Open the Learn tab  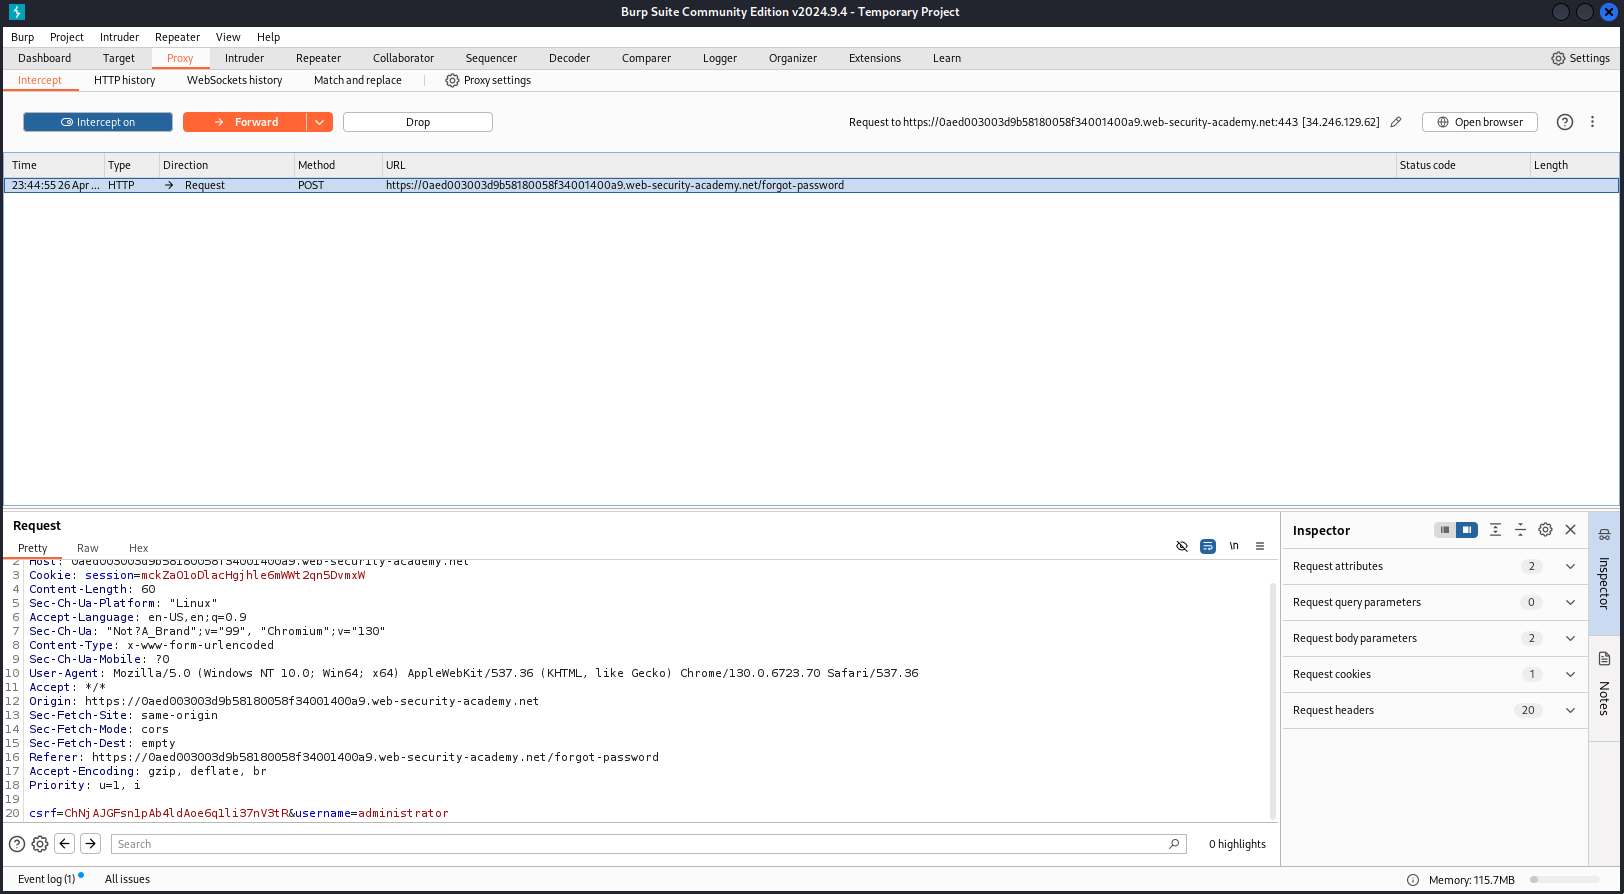[946, 58]
